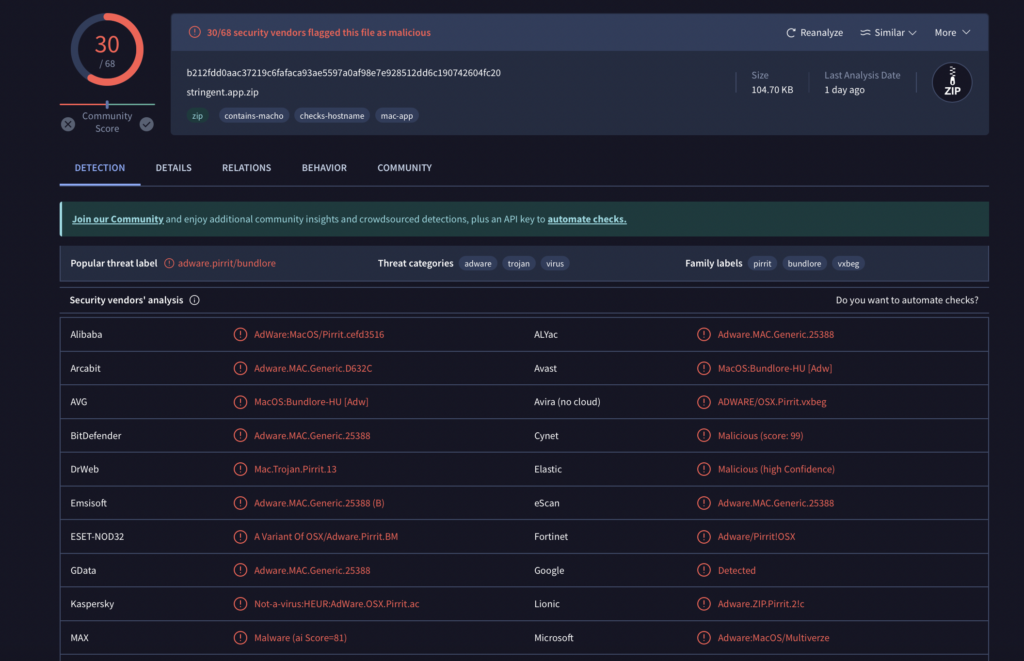Screen dimensions: 1024x661
Task: Click the alert icon in ALYac row
Action: 703,334
